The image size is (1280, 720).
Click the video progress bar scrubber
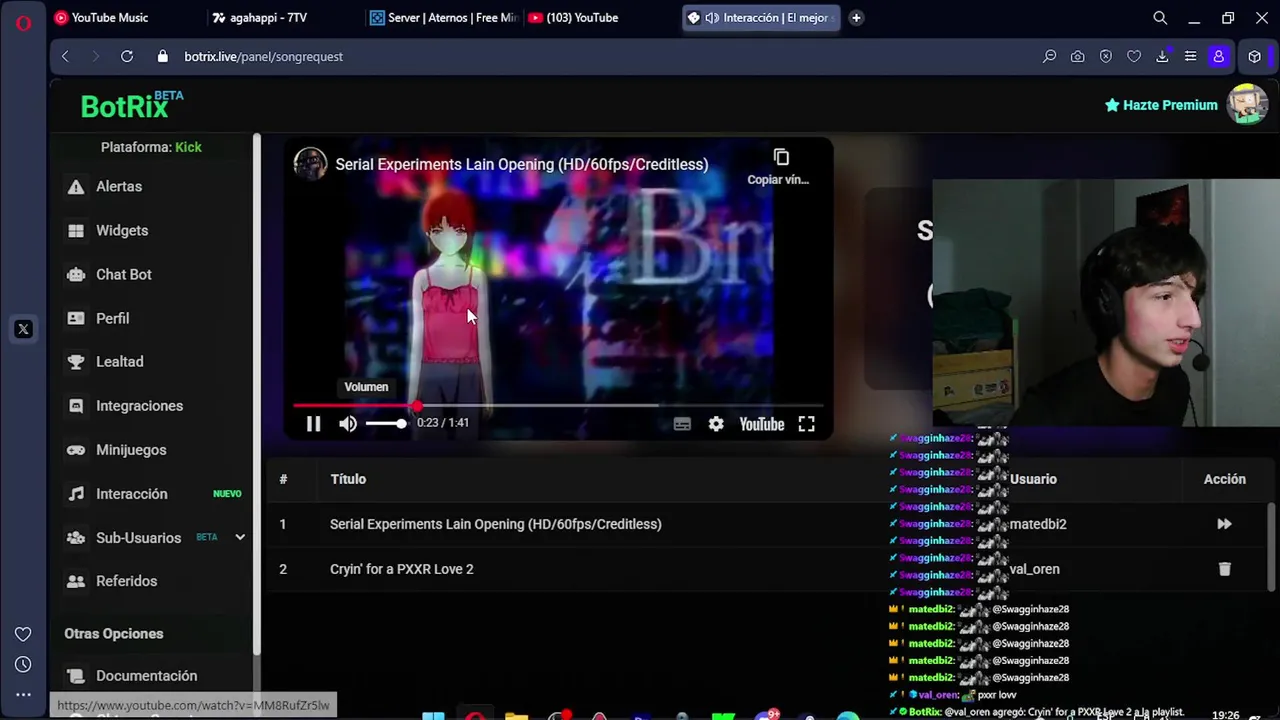416,406
